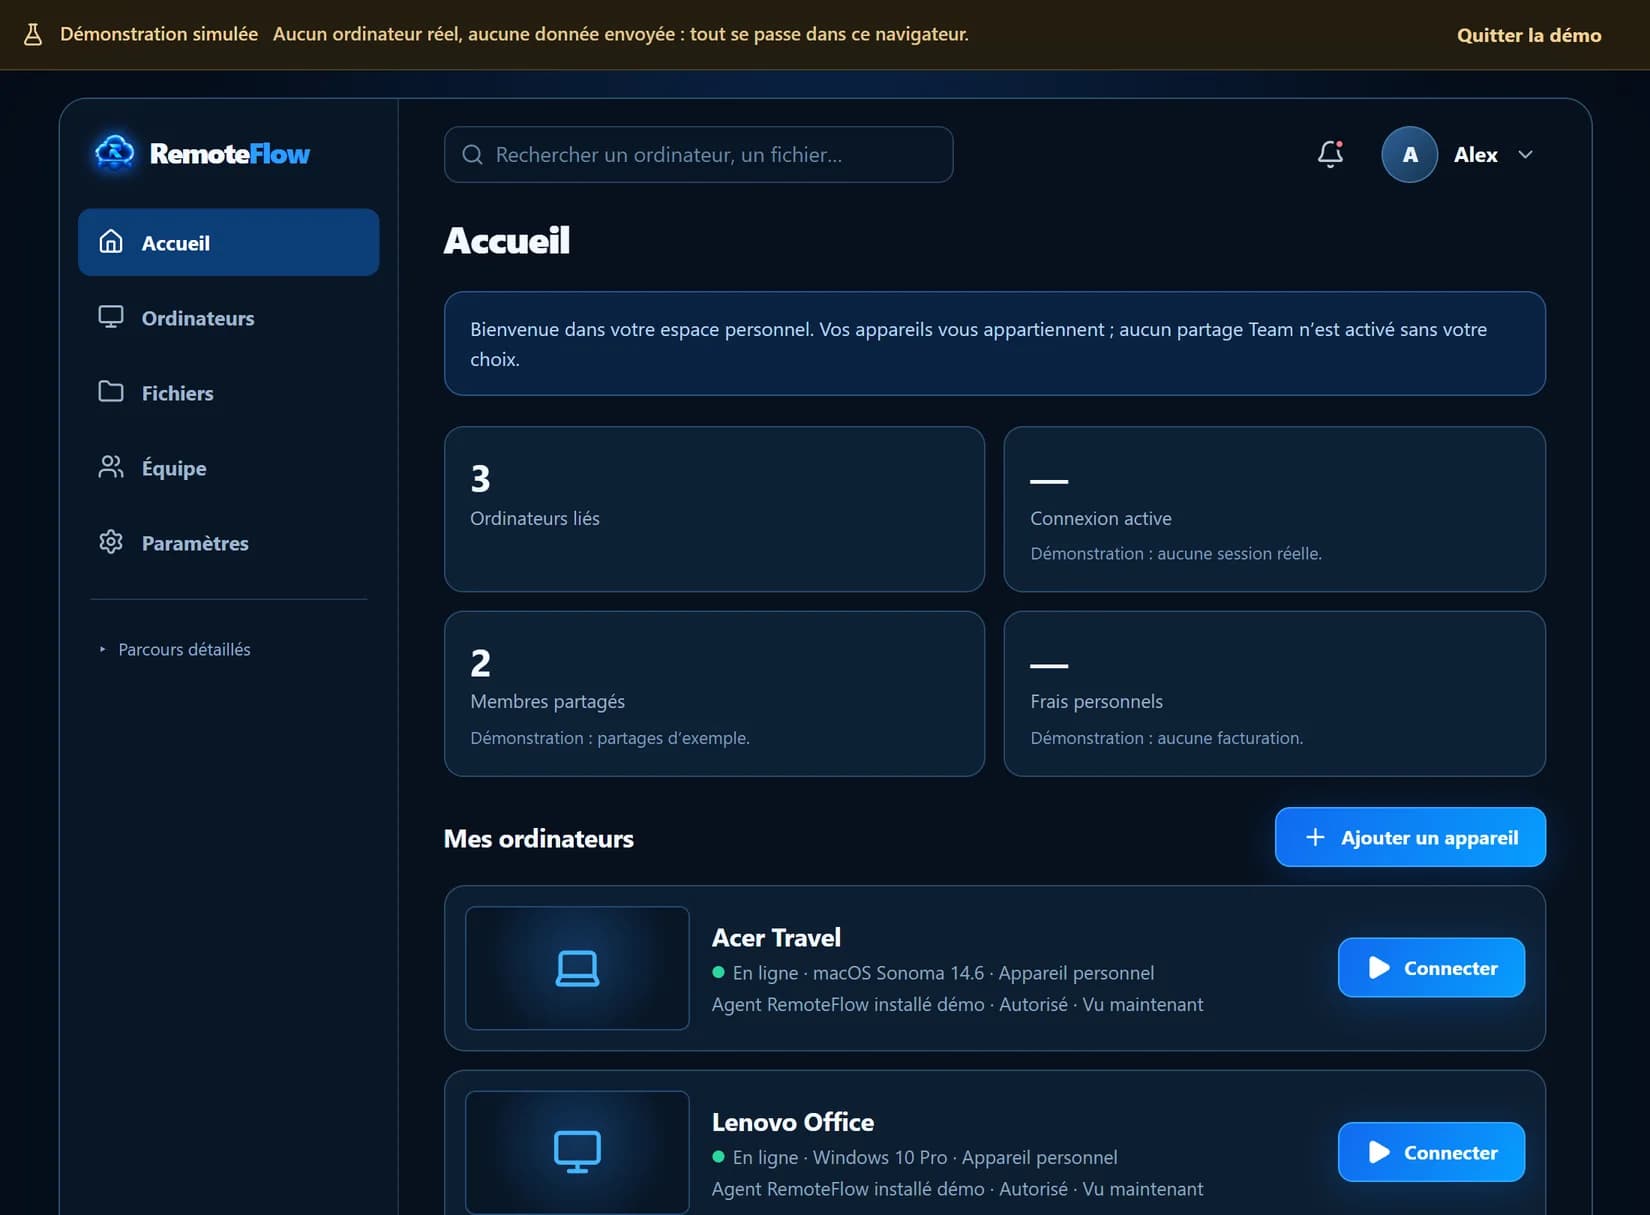Click the Mes ordinateurs heading
The width and height of the screenshot is (1650, 1215).
click(x=538, y=838)
